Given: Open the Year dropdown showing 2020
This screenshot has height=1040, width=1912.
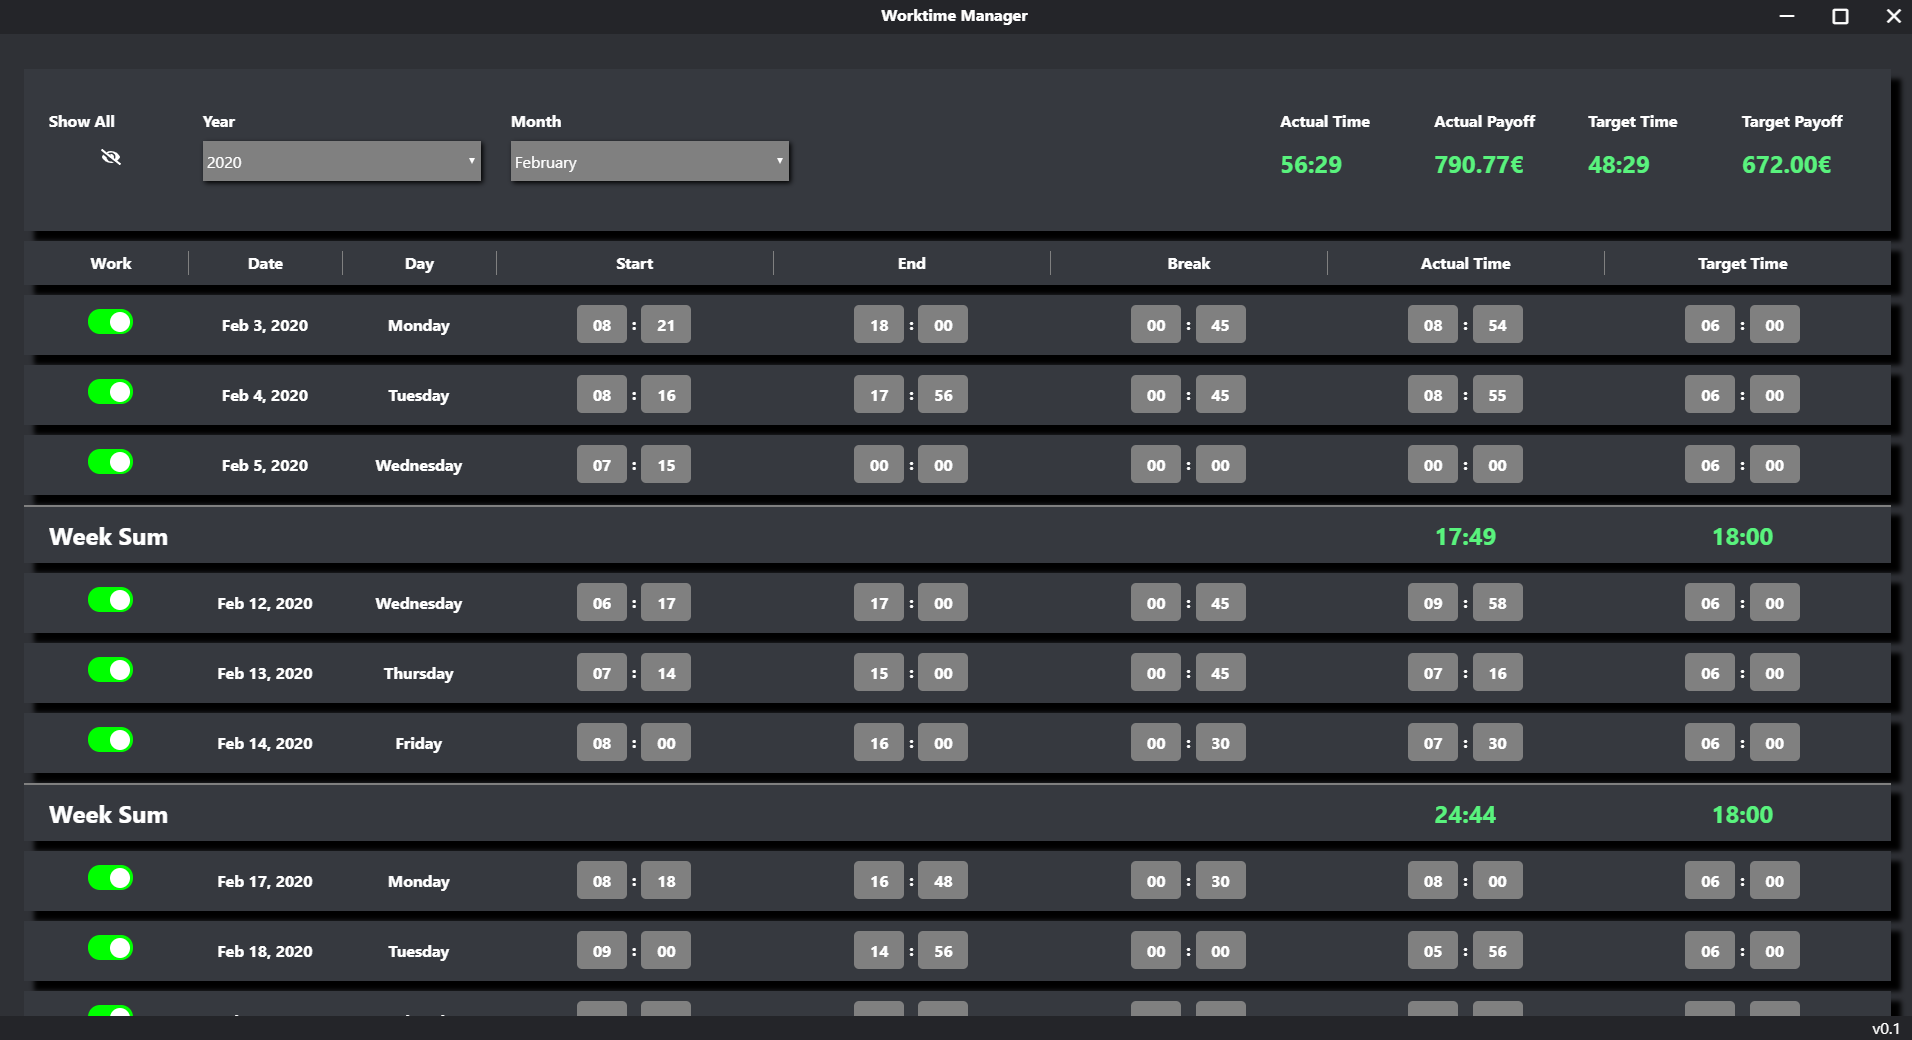Looking at the screenshot, I should click(341, 161).
